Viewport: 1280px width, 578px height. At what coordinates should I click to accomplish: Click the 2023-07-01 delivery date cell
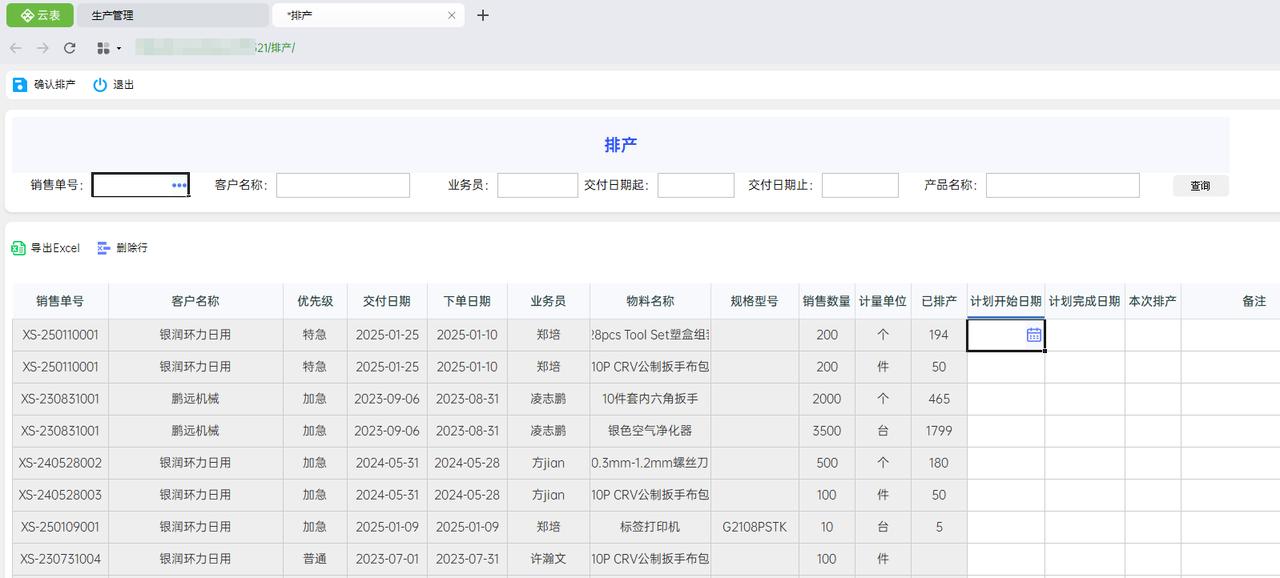(387, 559)
